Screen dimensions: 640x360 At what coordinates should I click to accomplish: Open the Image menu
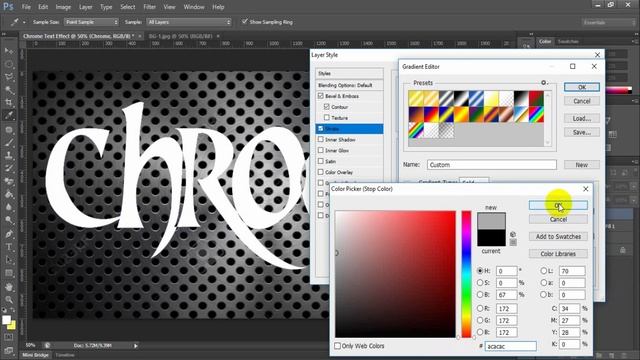(63, 7)
